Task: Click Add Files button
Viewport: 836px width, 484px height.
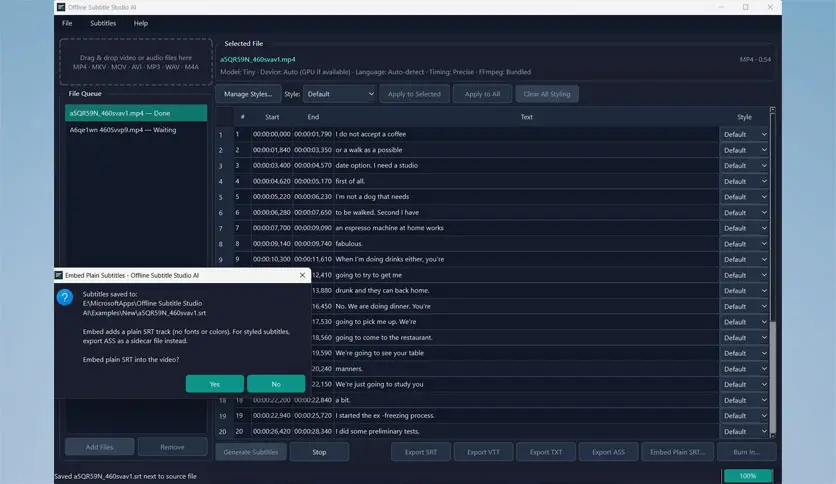Action: pyautogui.click(x=100, y=447)
